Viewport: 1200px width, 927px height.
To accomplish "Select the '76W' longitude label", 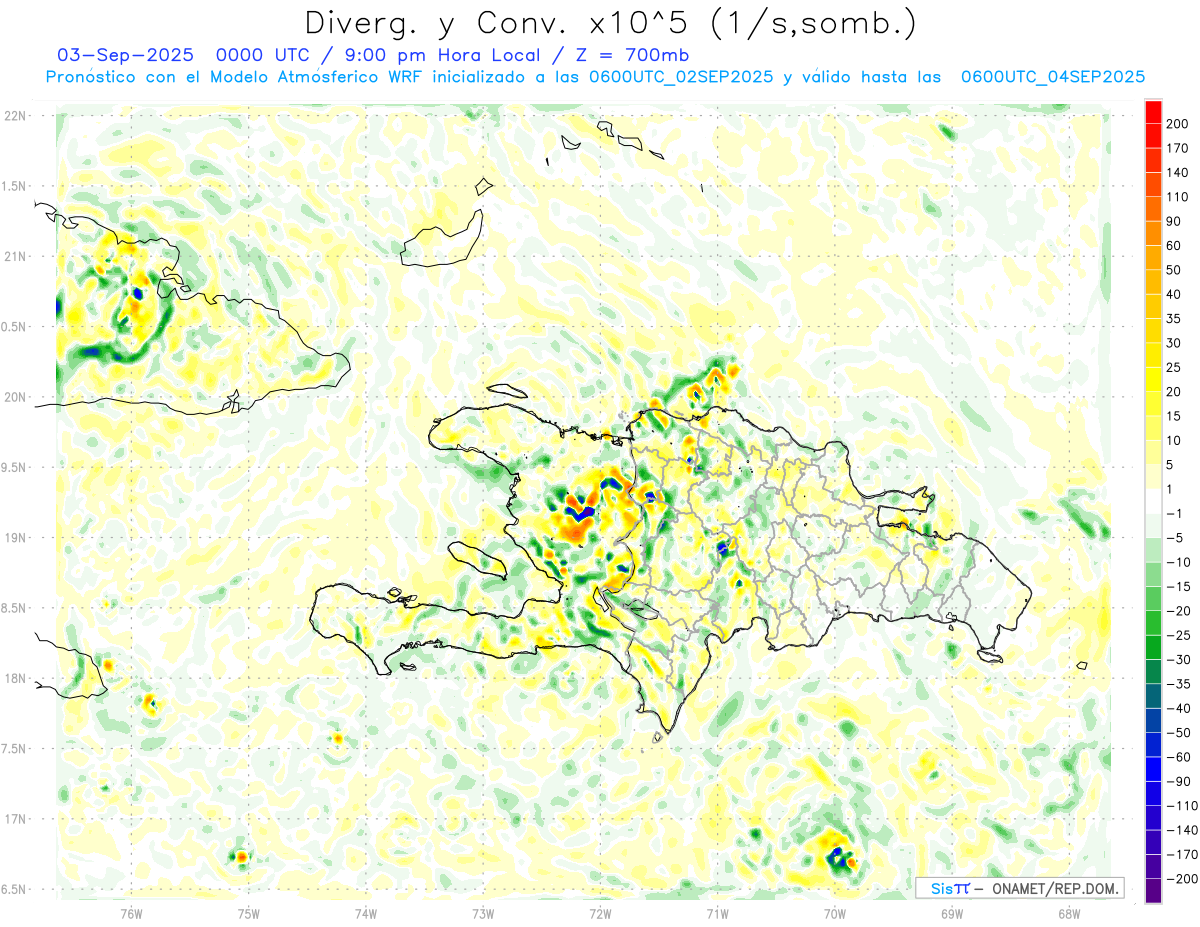I will 131,913.
